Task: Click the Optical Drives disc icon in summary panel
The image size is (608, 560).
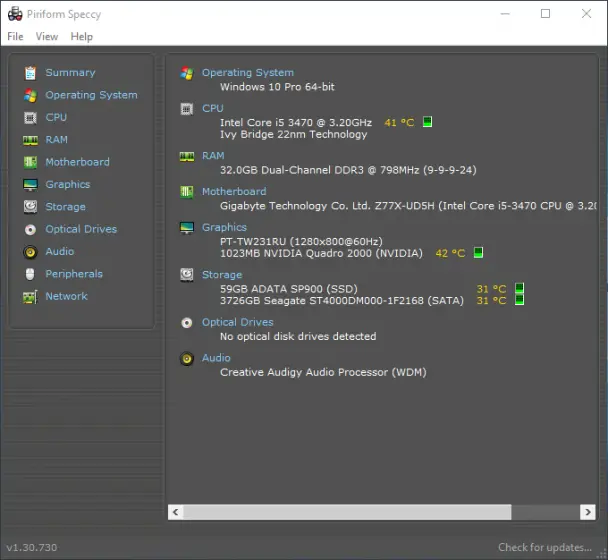Action: point(187,323)
